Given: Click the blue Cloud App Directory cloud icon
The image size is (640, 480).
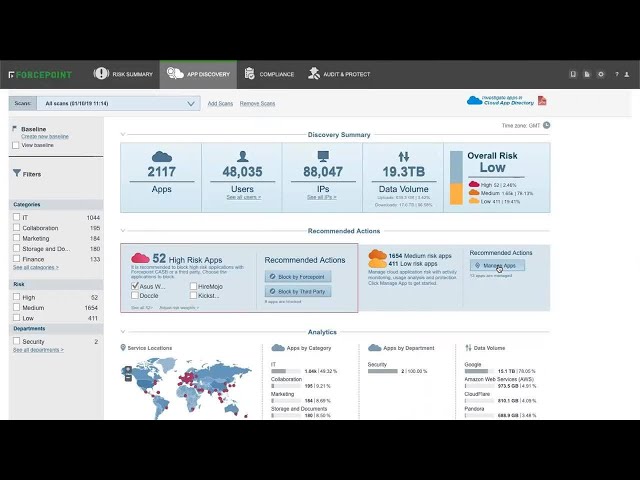Looking at the screenshot, I should pyautogui.click(x=474, y=100).
